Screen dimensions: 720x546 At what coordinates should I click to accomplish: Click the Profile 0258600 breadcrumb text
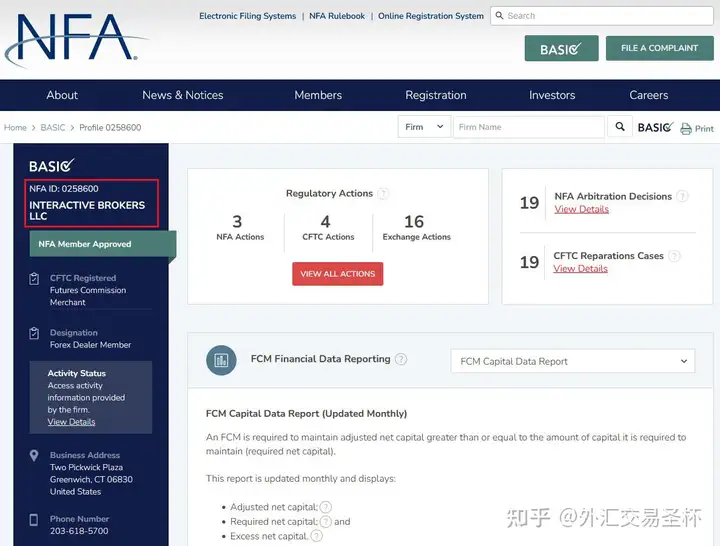(110, 128)
